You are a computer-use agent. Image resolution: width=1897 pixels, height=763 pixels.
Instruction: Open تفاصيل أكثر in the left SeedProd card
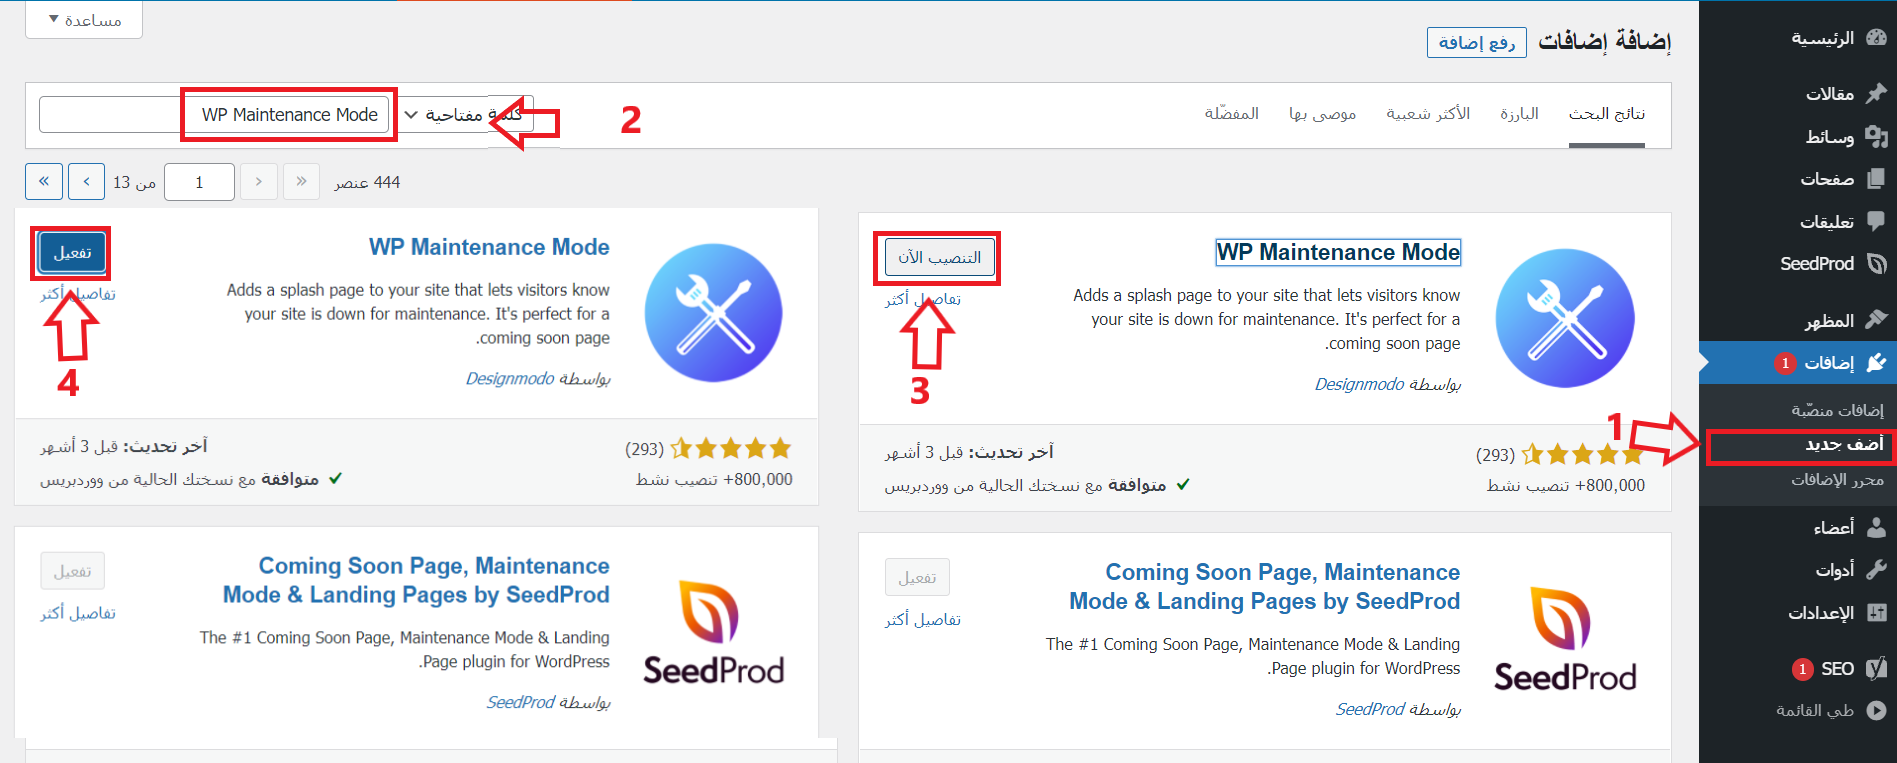78,613
